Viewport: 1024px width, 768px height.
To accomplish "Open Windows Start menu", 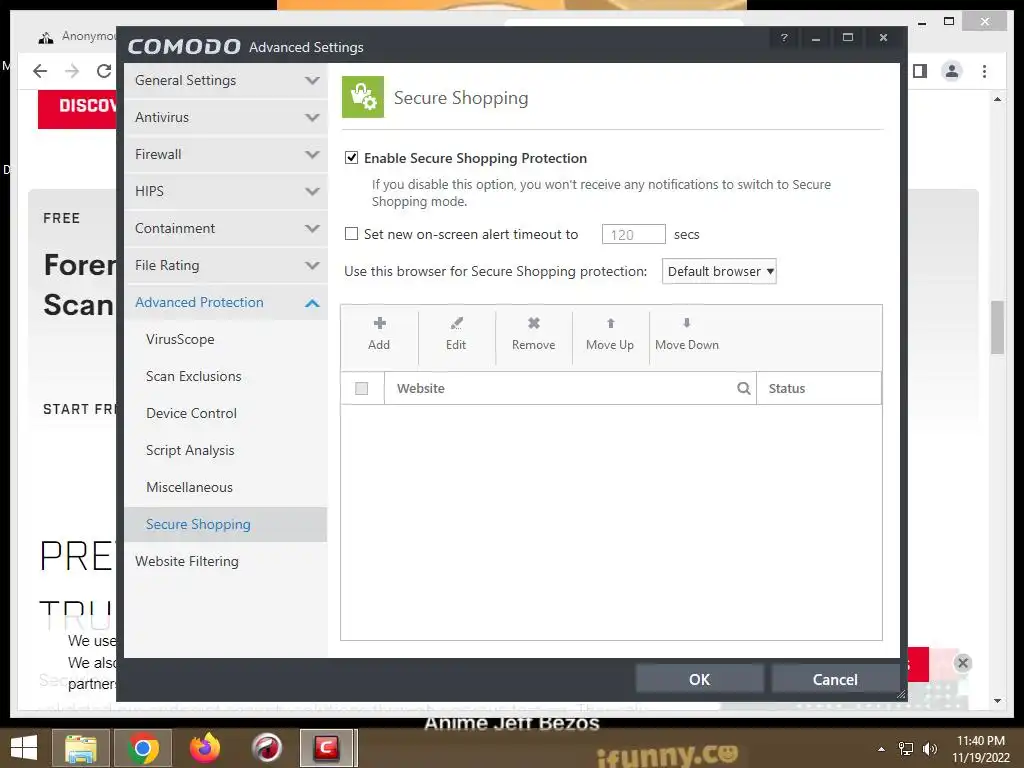I will (24, 748).
